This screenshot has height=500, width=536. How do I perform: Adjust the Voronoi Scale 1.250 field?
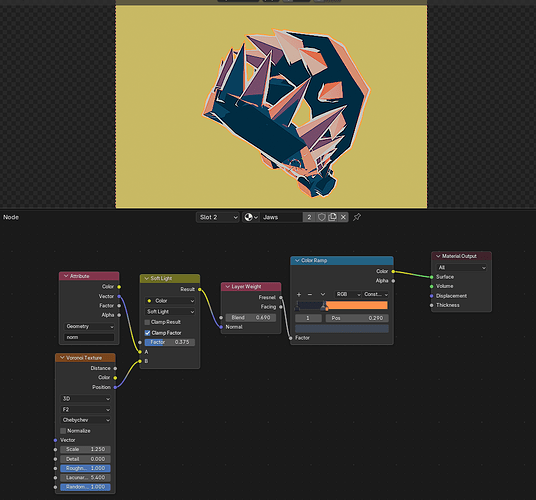point(85,449)
